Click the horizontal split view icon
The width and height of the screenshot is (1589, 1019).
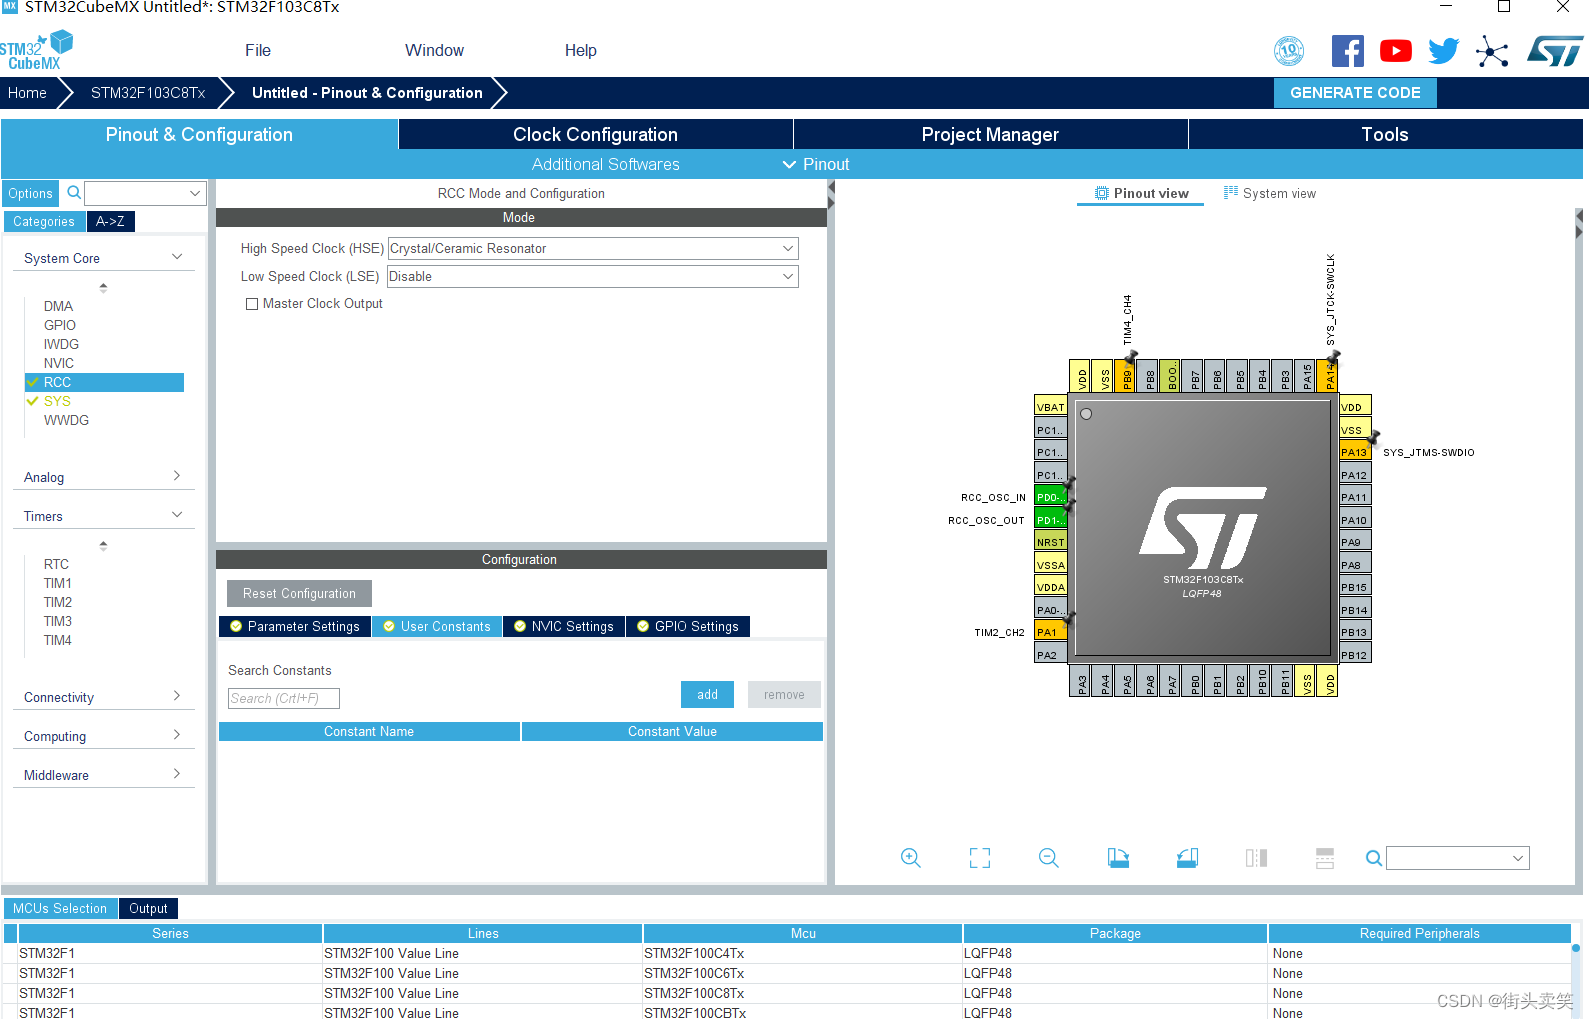(x=1325, y=858)
